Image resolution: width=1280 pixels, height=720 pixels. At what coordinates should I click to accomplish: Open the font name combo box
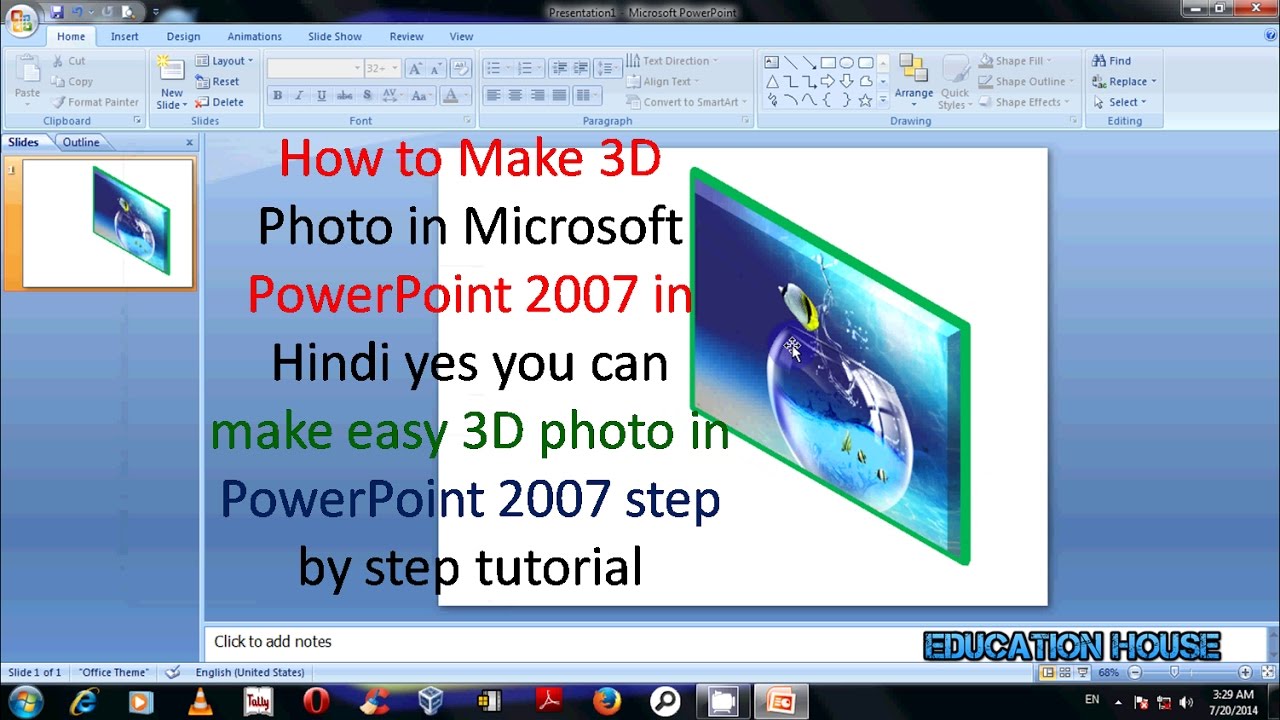314,68
